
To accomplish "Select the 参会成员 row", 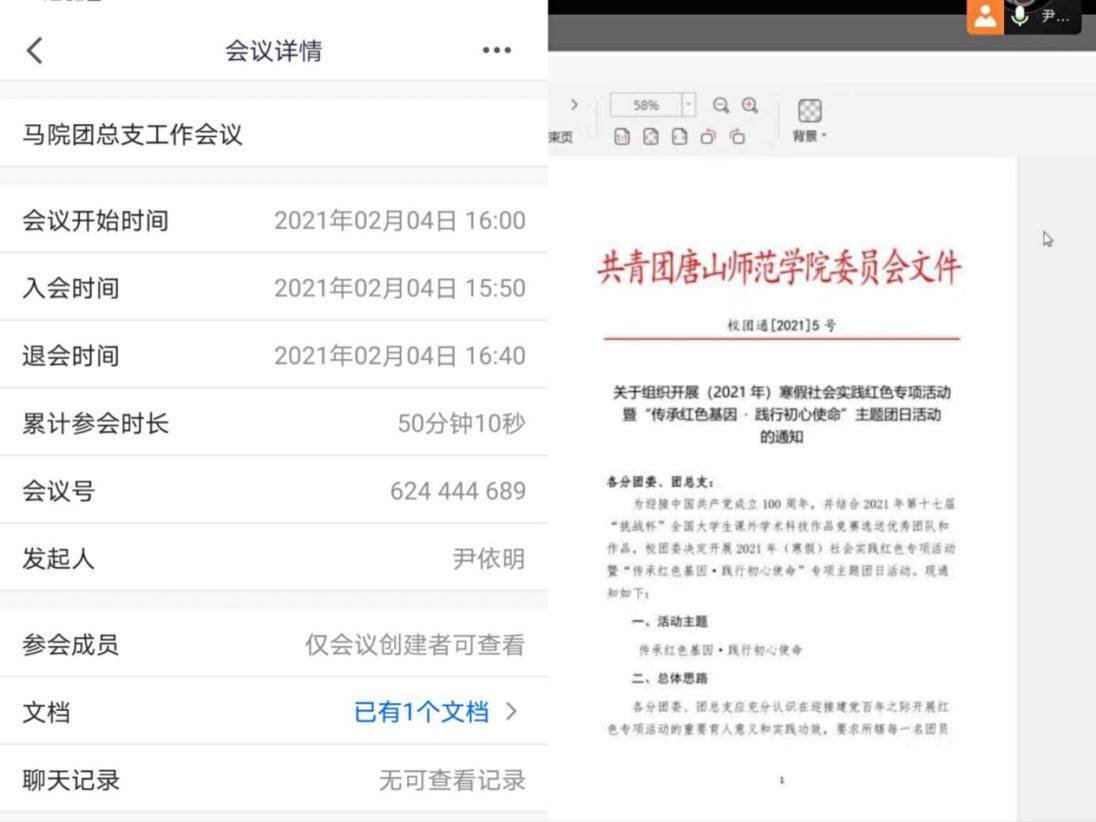I will pos(273,645).
